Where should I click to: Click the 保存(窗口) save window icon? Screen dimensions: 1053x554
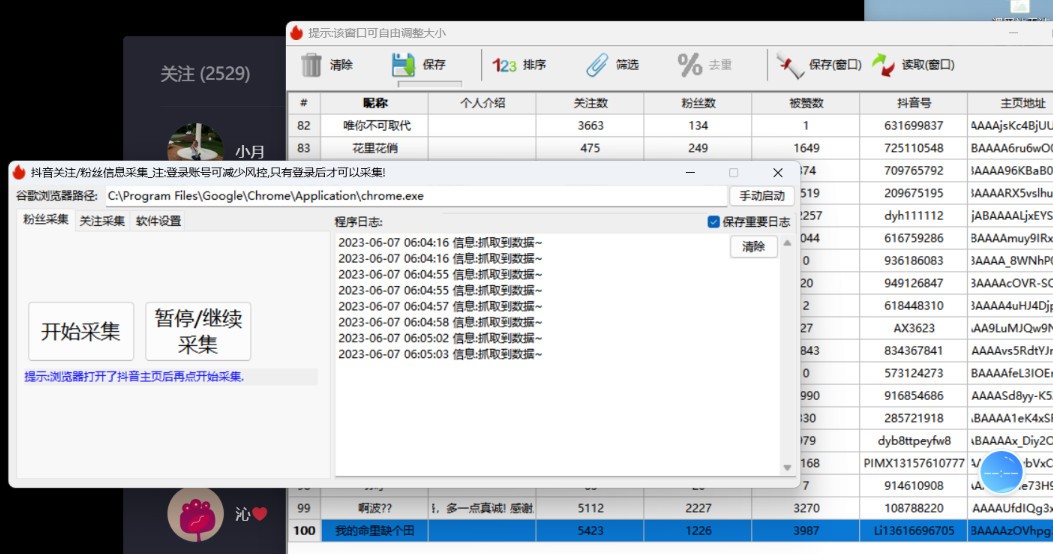[x=790, y=65]
